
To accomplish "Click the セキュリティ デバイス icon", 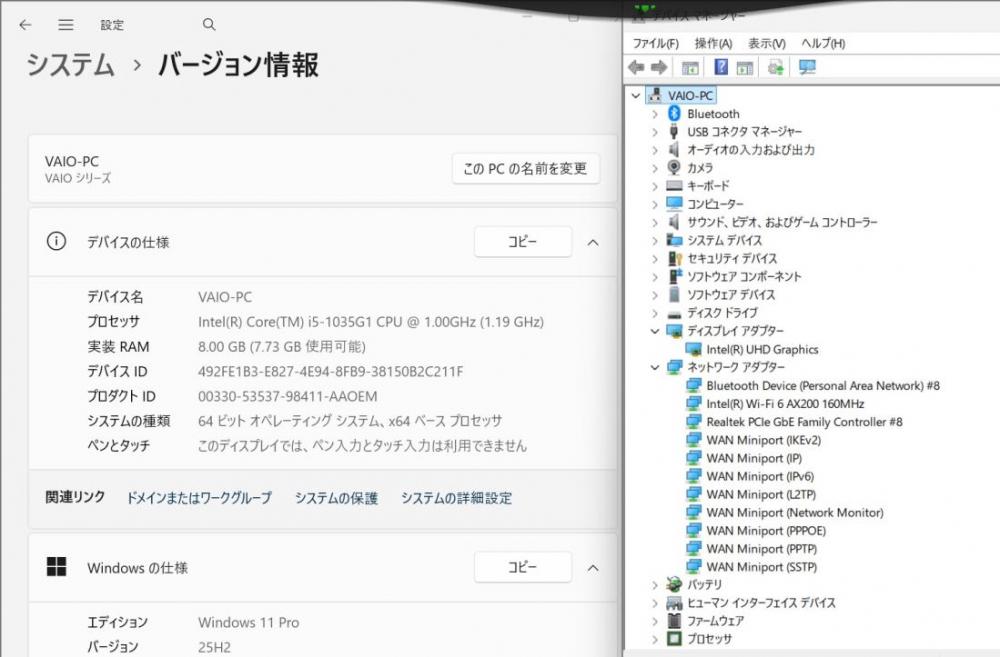I will pos(675,258).
